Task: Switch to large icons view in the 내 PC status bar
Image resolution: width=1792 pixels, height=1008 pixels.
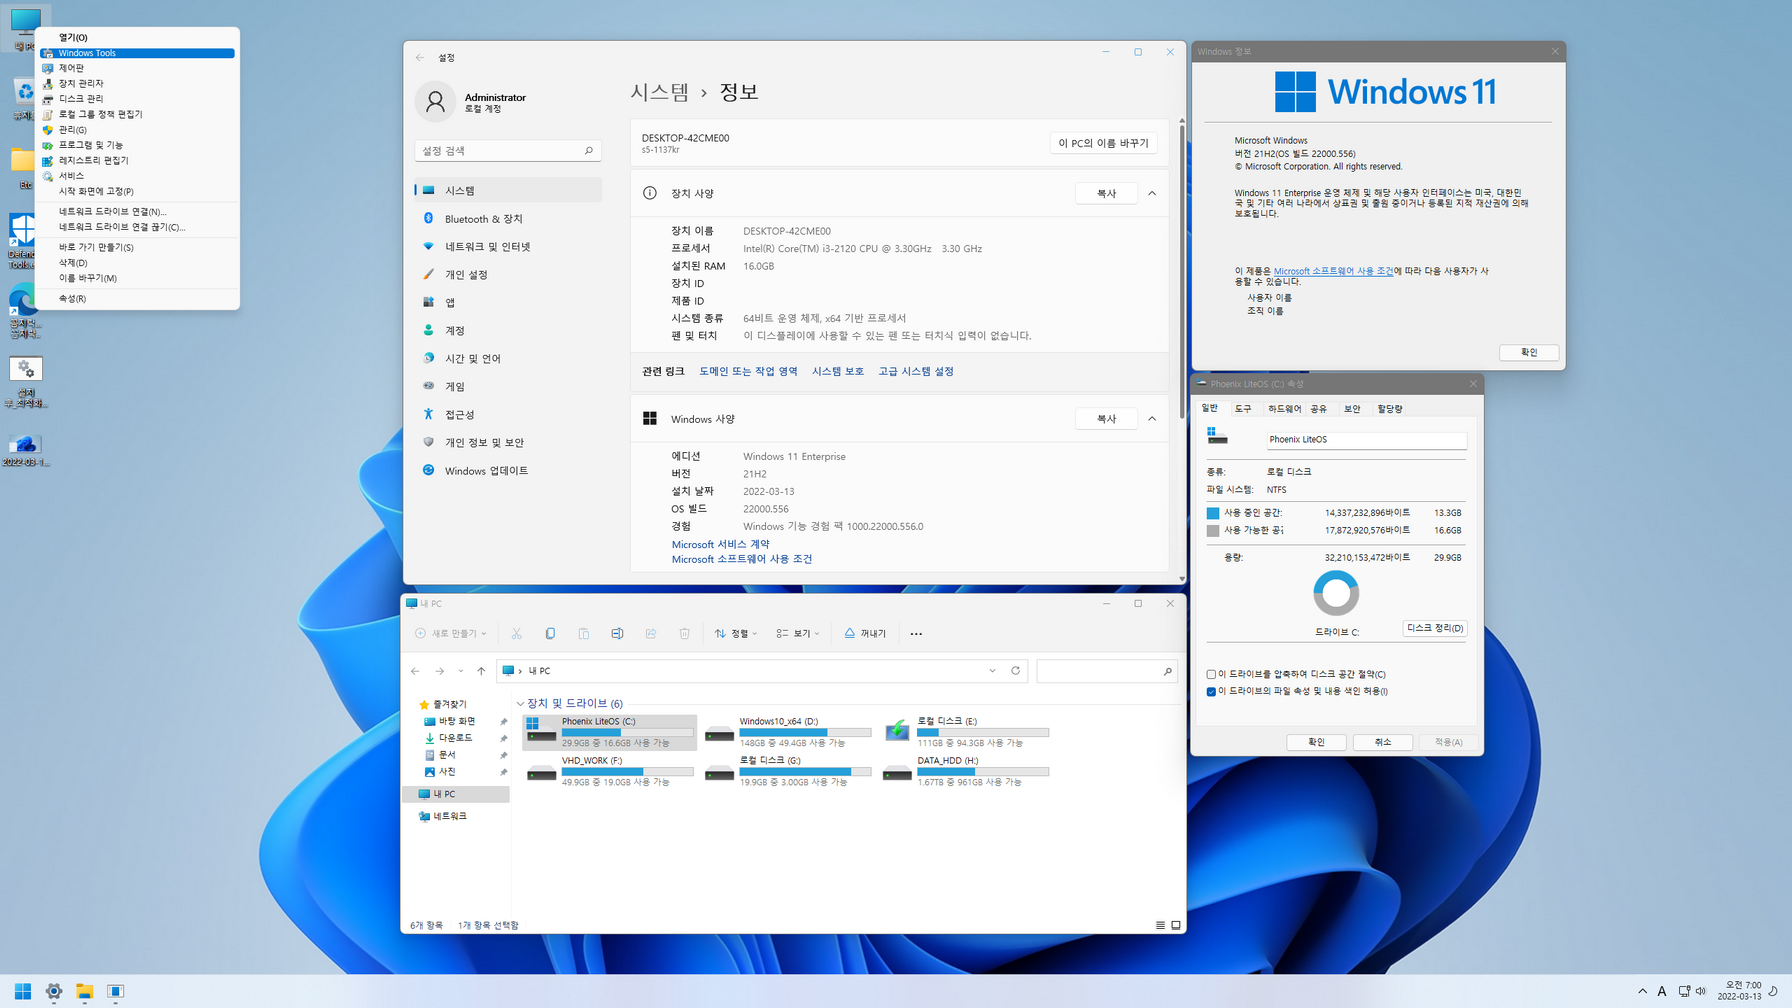Action: (x=1176, y=925)
